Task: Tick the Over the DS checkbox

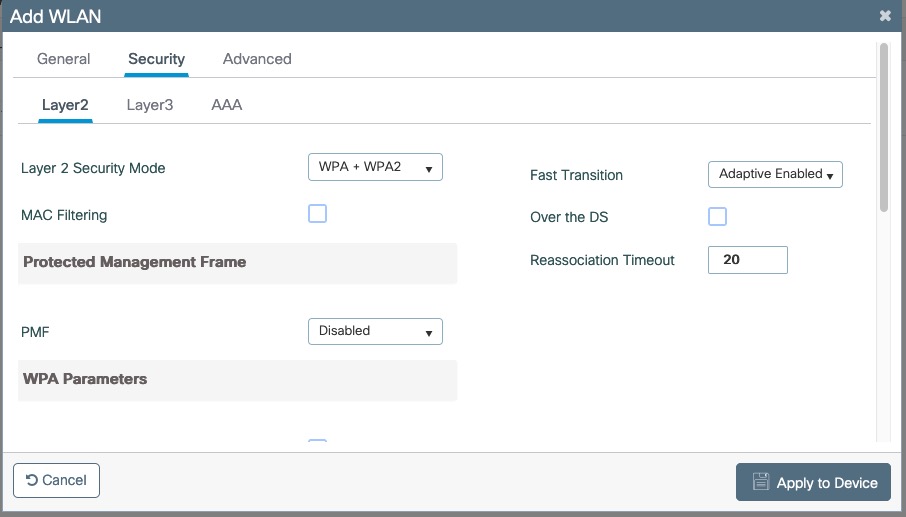Action: [x=717, y=216]
